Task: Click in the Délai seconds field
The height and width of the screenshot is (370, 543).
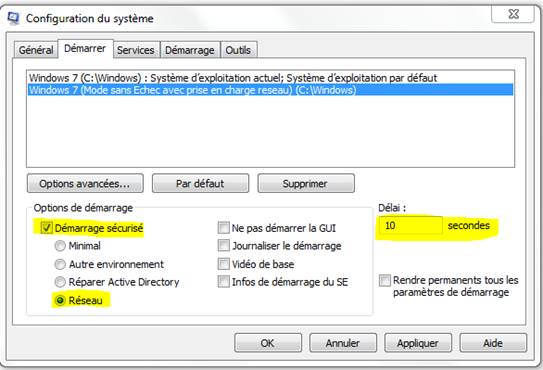Action: tap(410, 226)
